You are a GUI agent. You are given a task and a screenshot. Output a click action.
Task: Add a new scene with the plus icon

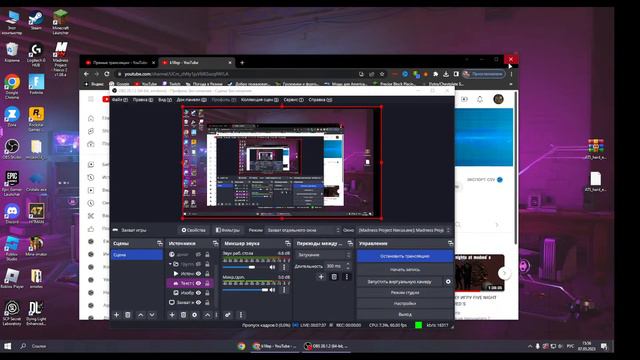(116, 315)
